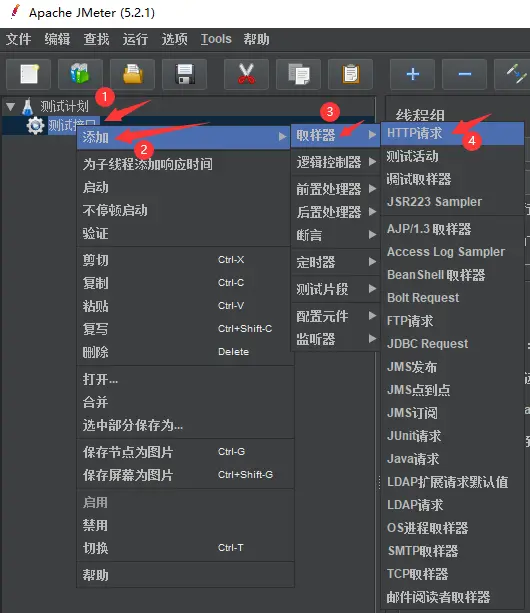Click the Copy toolbar icon
This screenshot has width=530, height=613.
pyautogui.click(x=298, y=74)
